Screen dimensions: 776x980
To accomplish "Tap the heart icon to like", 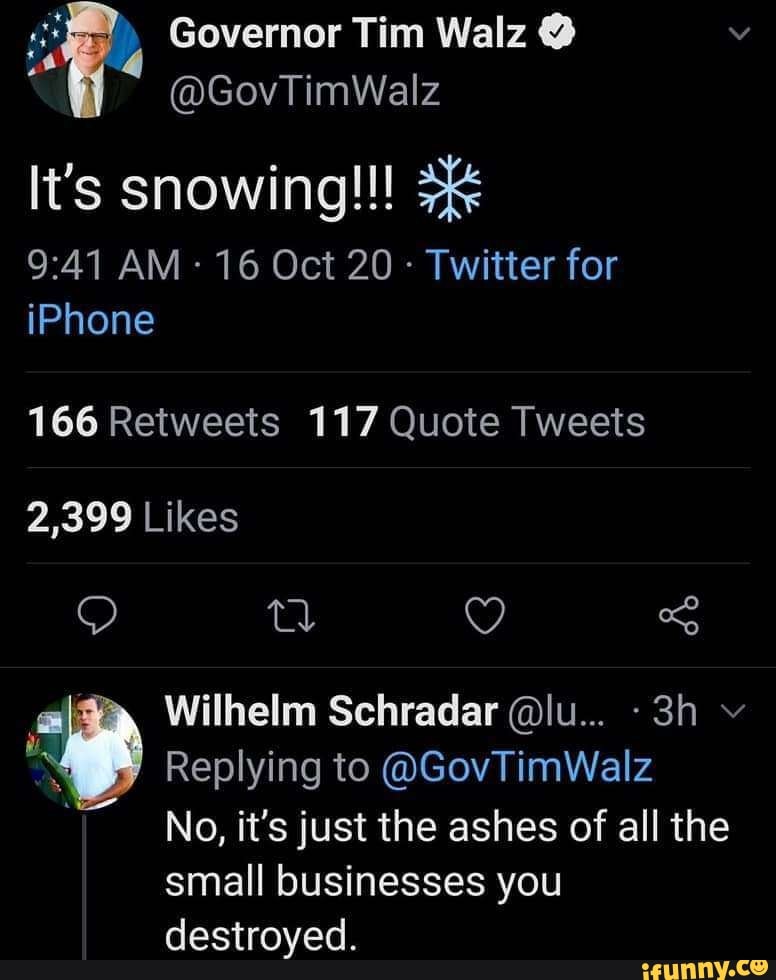I will click(484, 617).
